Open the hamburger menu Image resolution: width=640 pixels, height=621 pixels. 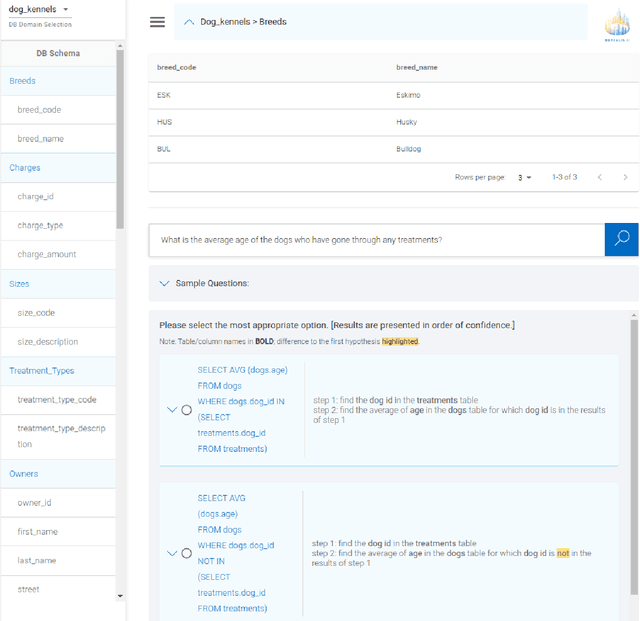click(157, 22)
